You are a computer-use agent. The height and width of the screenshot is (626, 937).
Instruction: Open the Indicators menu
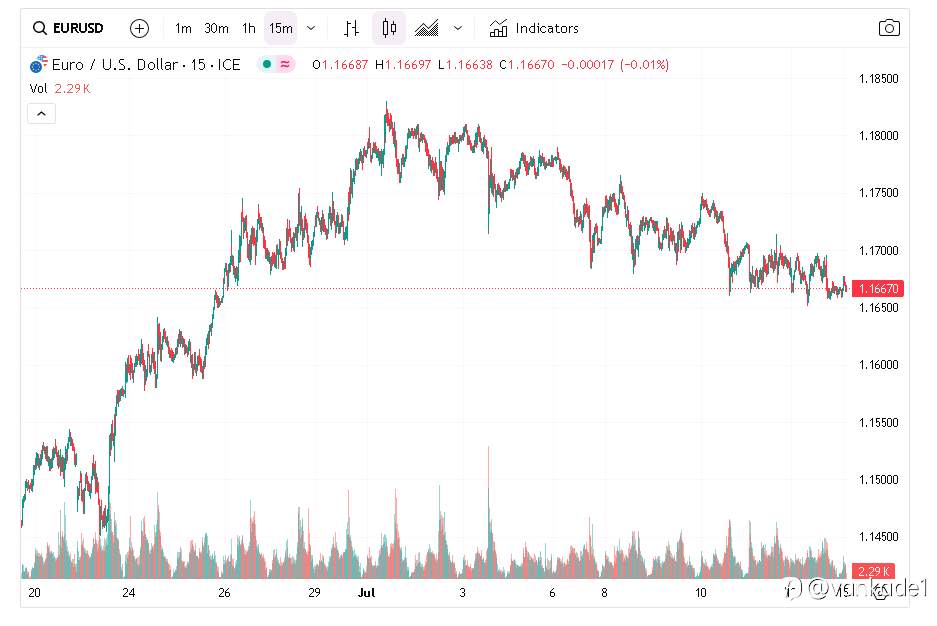coord(534,28)
